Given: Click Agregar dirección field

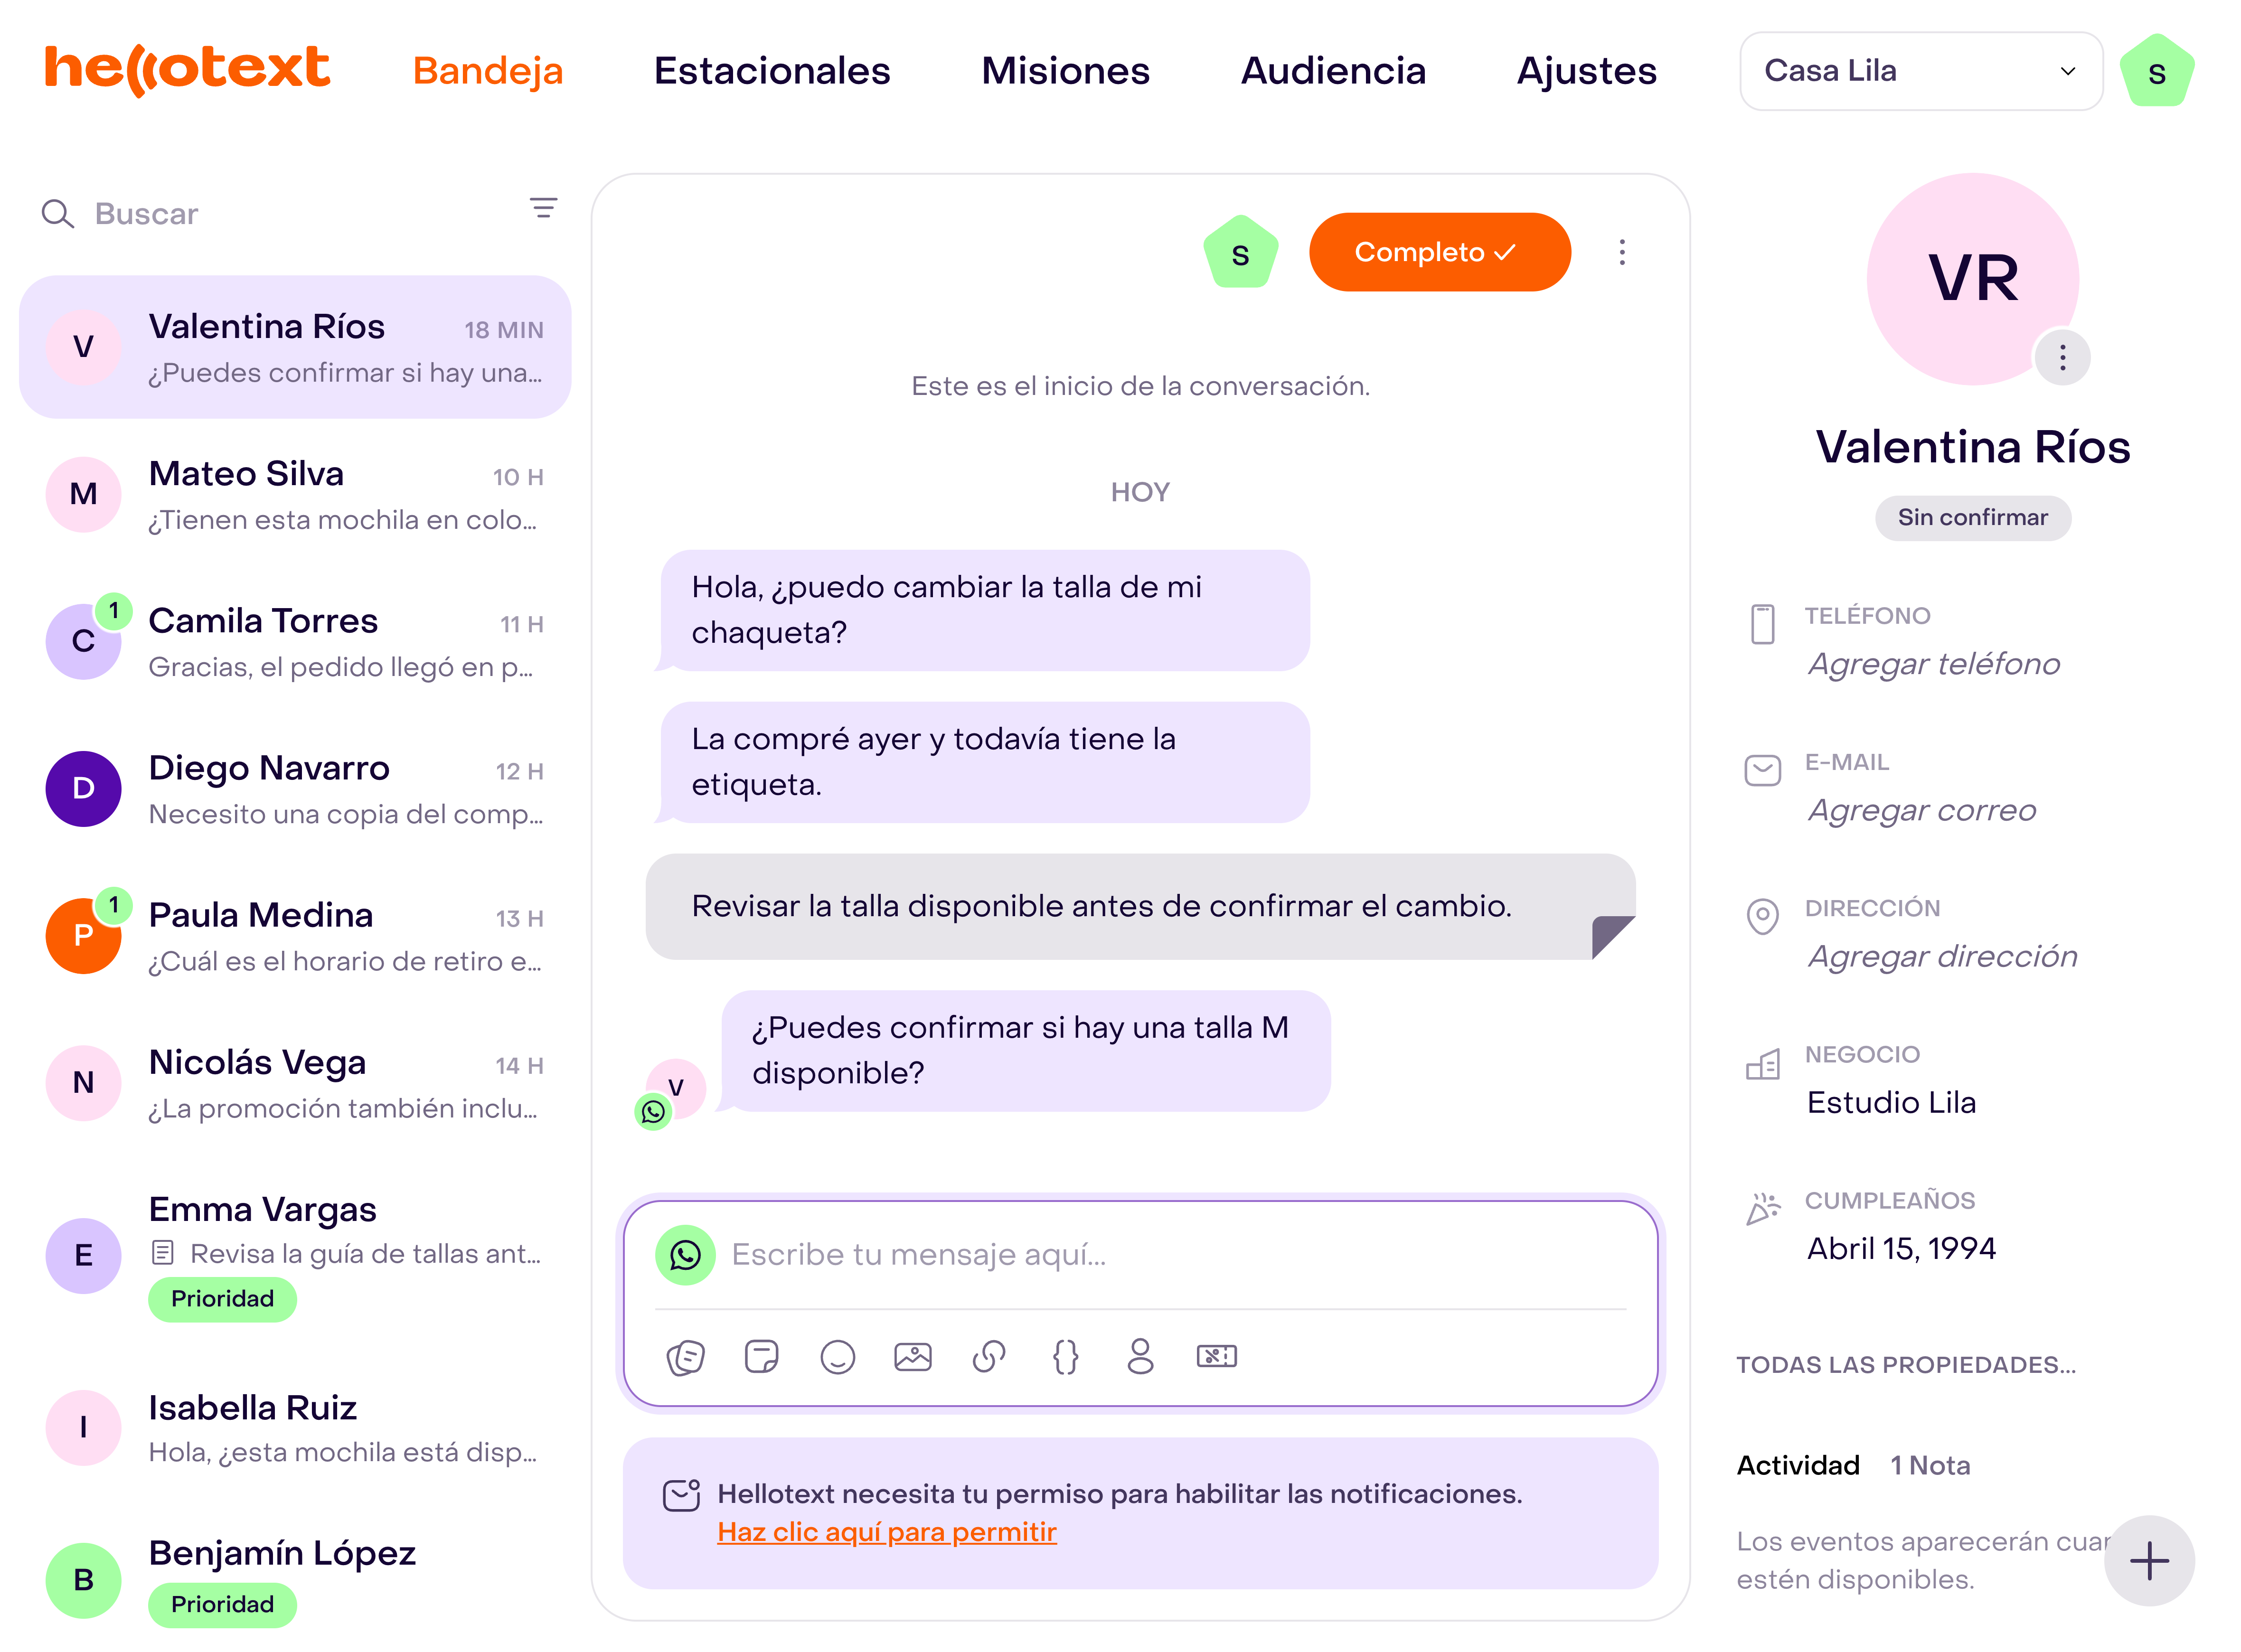Looking at the screenshot, I should coord(1943,957).
